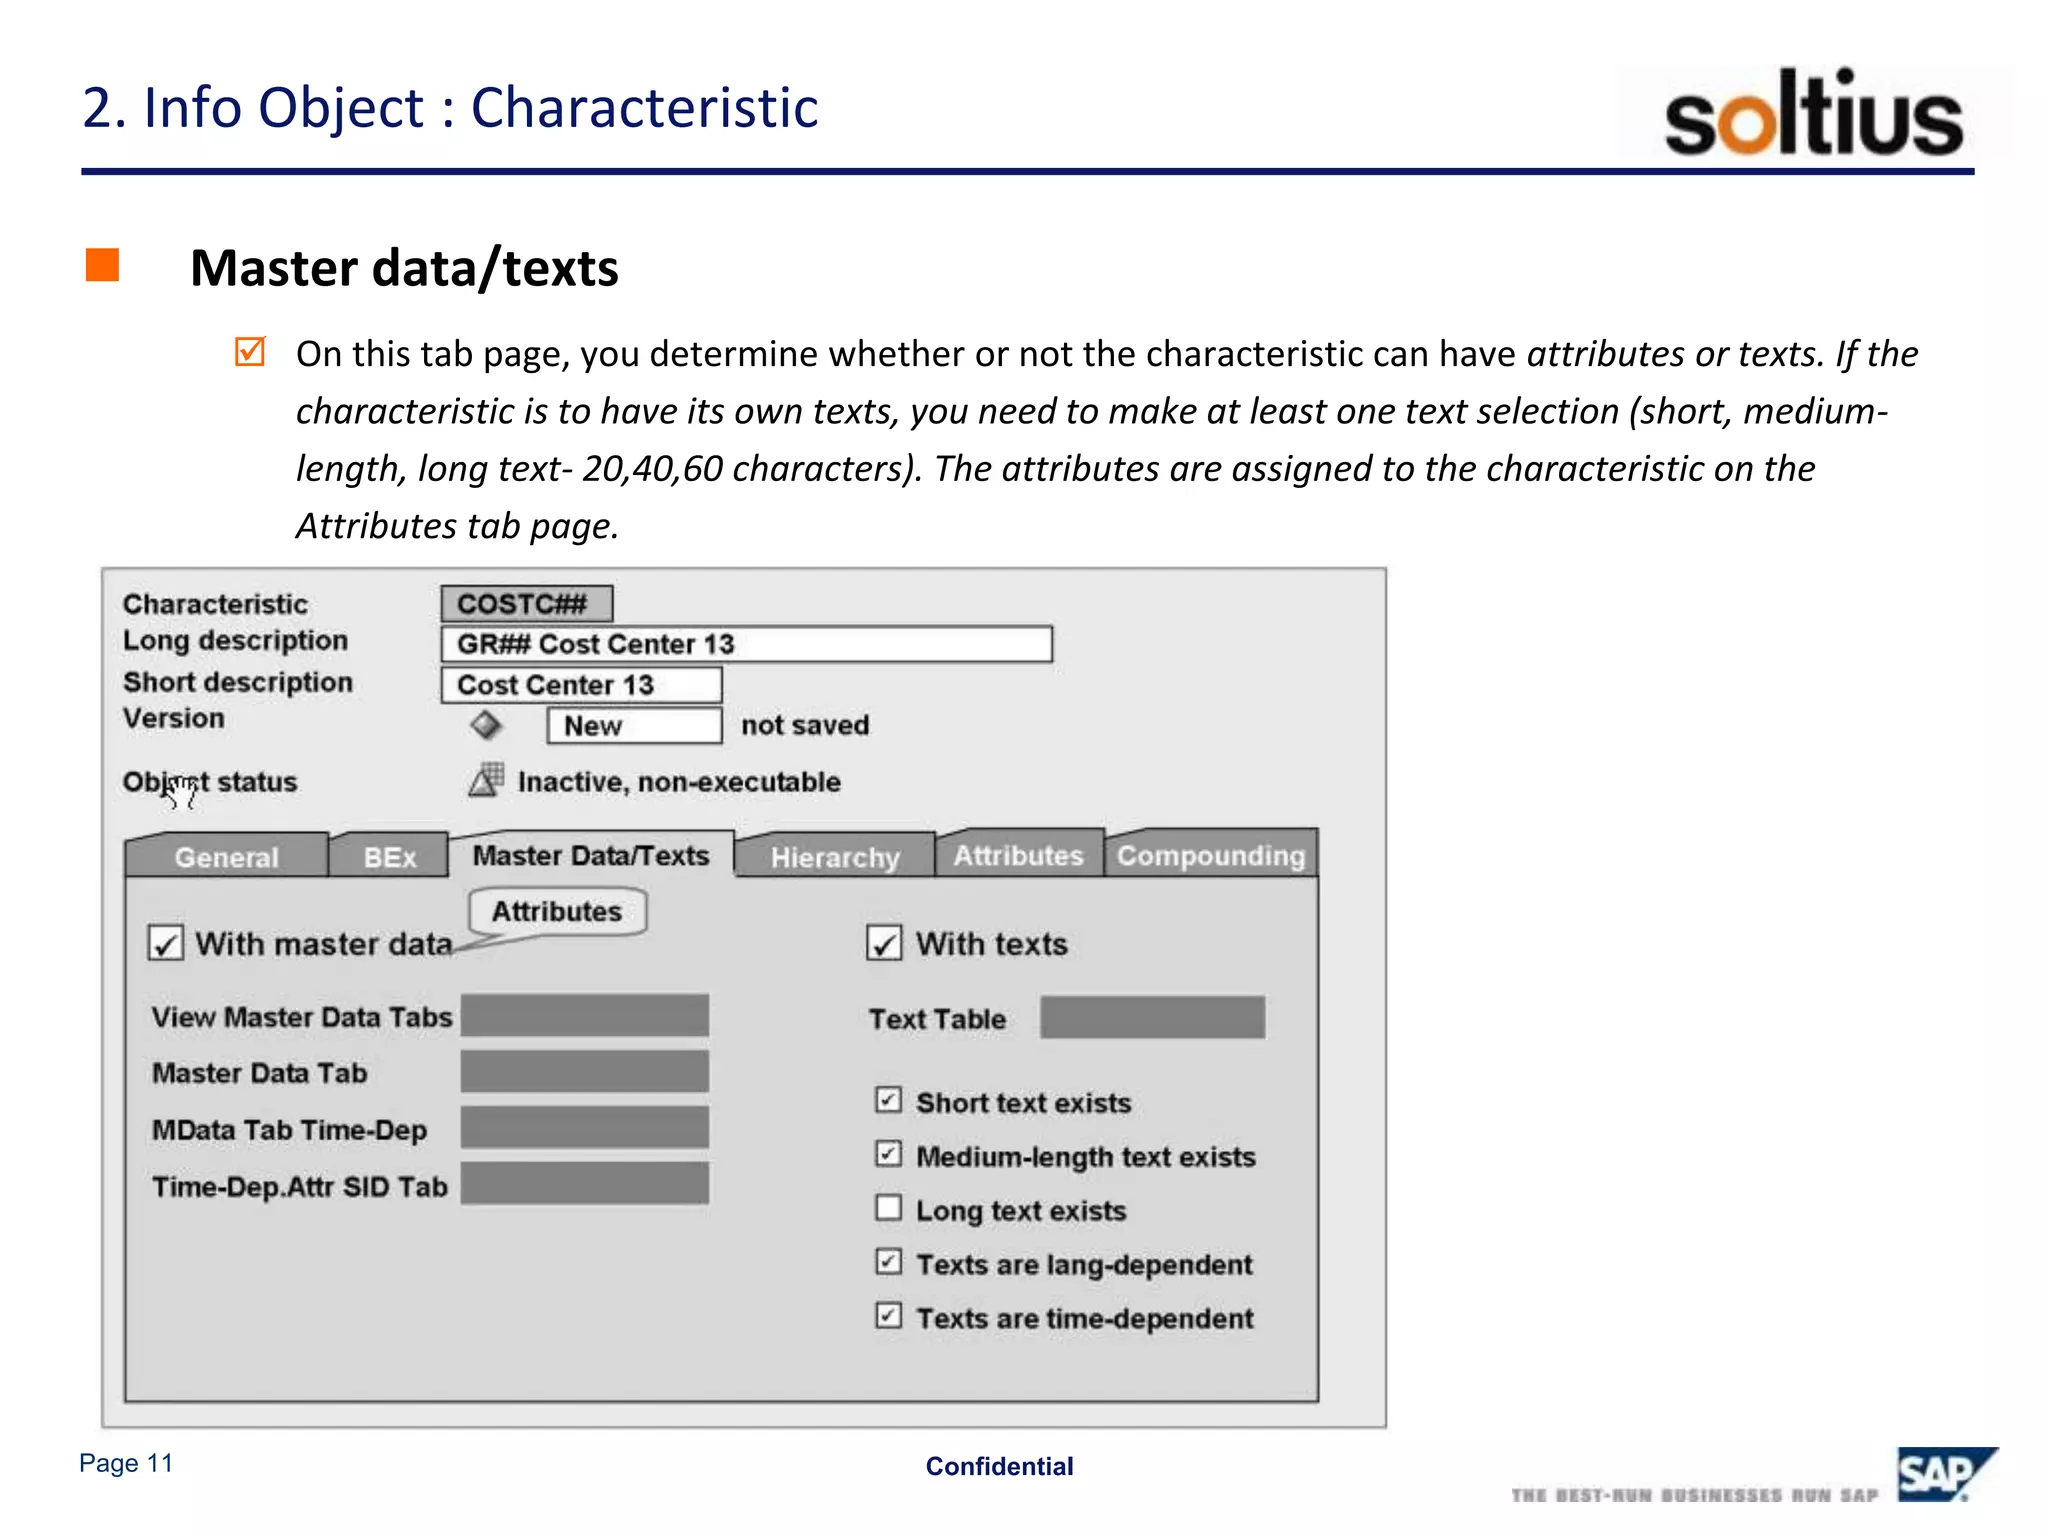
Task: Click the inactive object status icon
Action: pyautogui.click(x=486, y=781)
